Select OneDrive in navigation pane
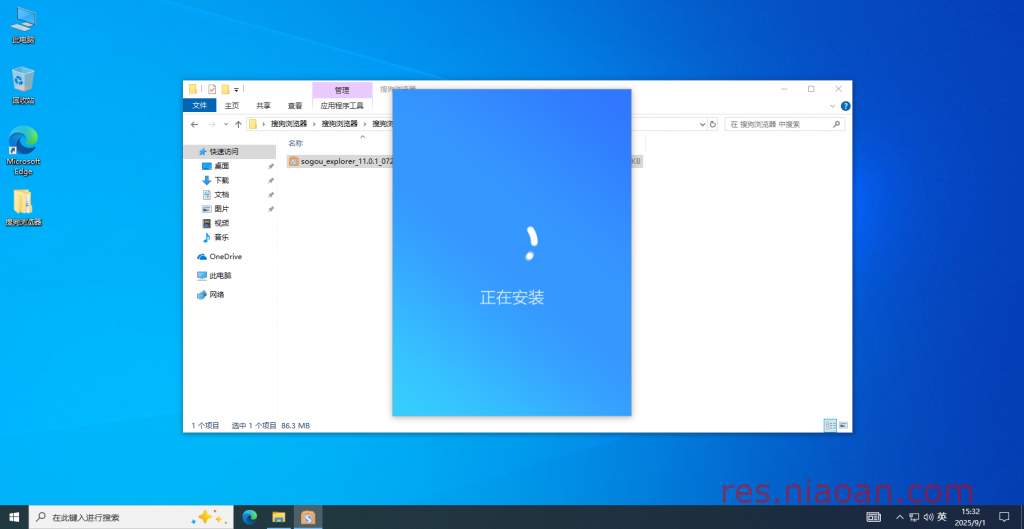This screenshot has width=1024, height=529. (219, 257)
